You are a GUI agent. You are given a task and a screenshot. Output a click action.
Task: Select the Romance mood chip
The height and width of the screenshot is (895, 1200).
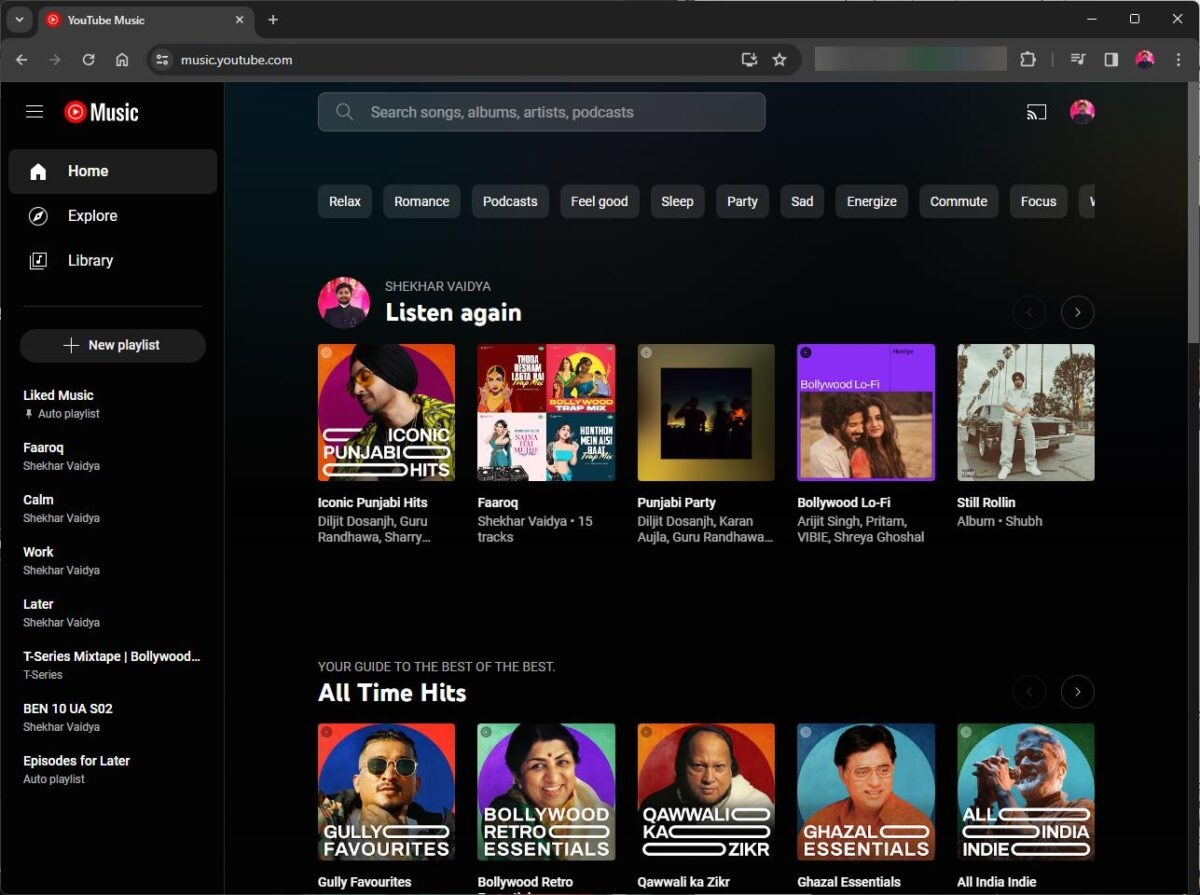click(x=421, y=201)
